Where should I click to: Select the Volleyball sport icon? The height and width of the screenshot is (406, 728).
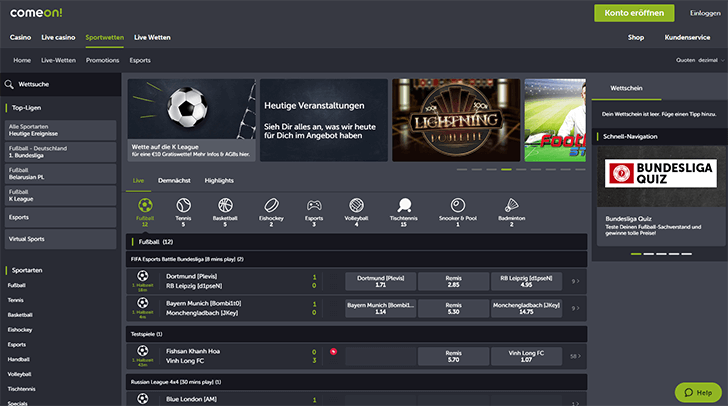357,205
